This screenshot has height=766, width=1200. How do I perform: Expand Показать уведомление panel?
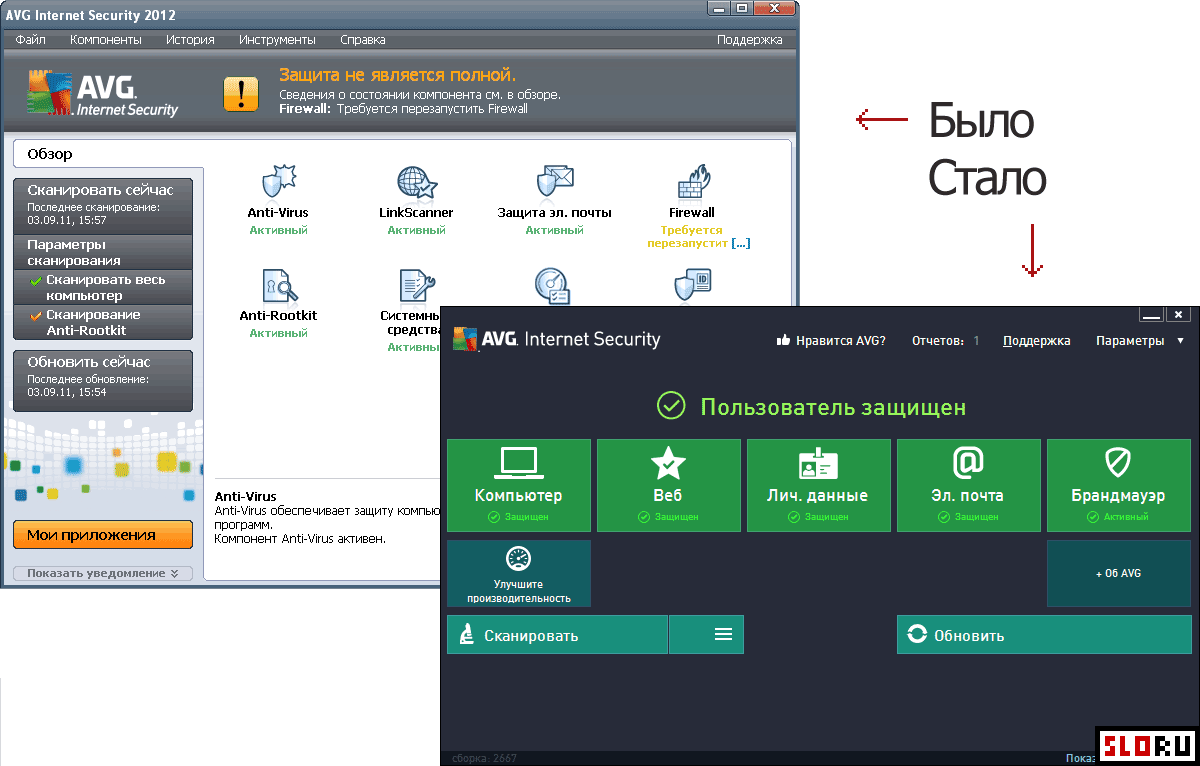tap(103, 573)
